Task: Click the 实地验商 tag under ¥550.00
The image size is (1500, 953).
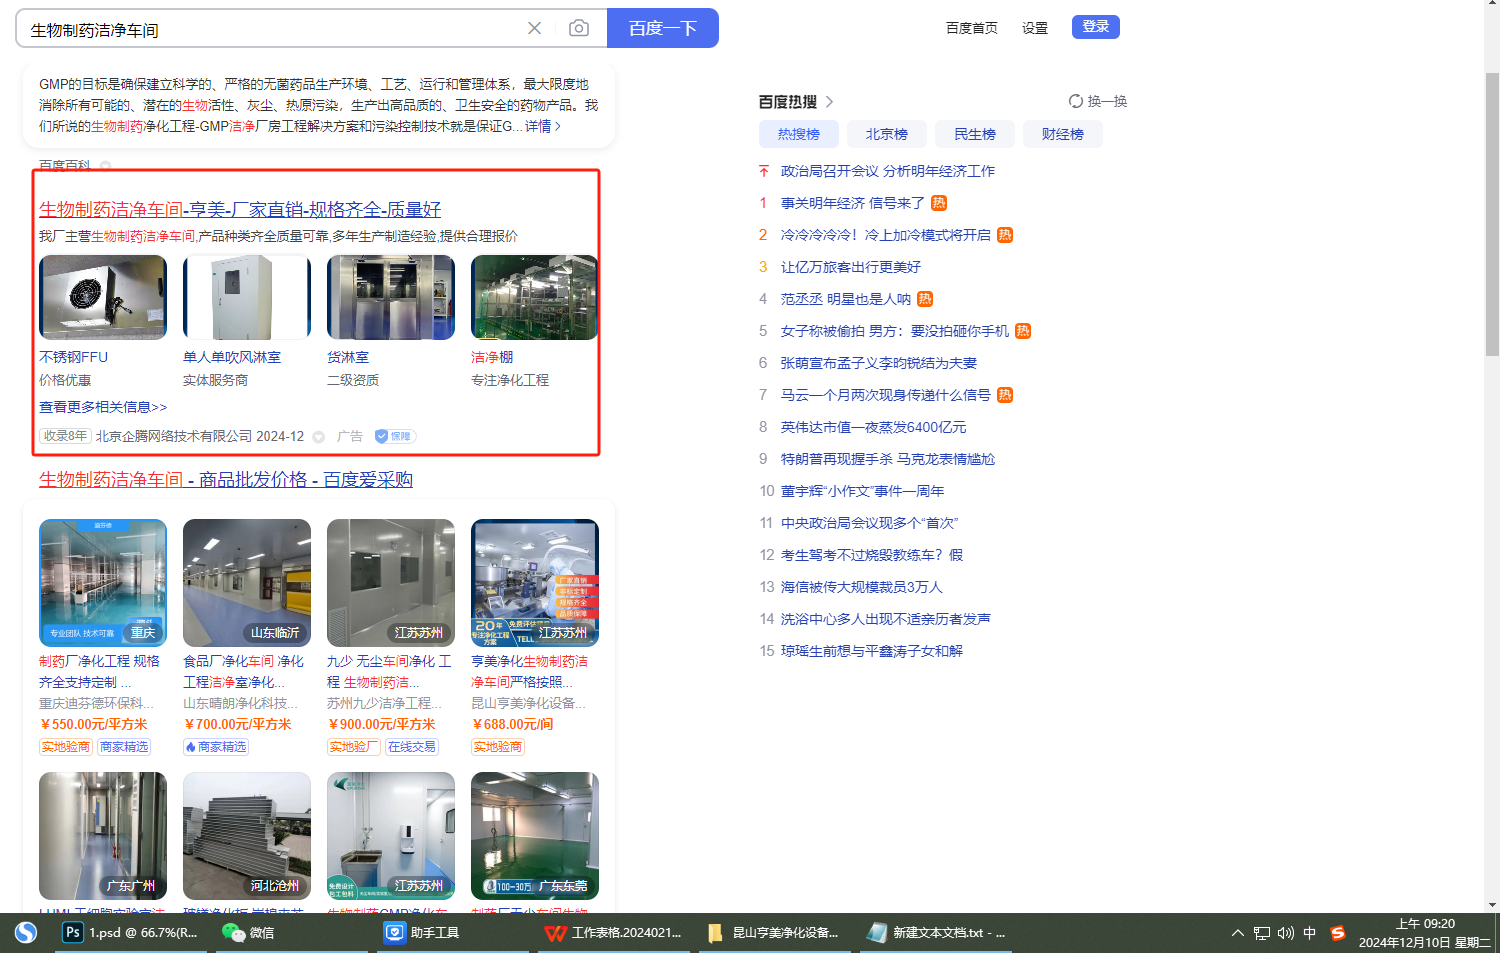Action: coord(66,747)
